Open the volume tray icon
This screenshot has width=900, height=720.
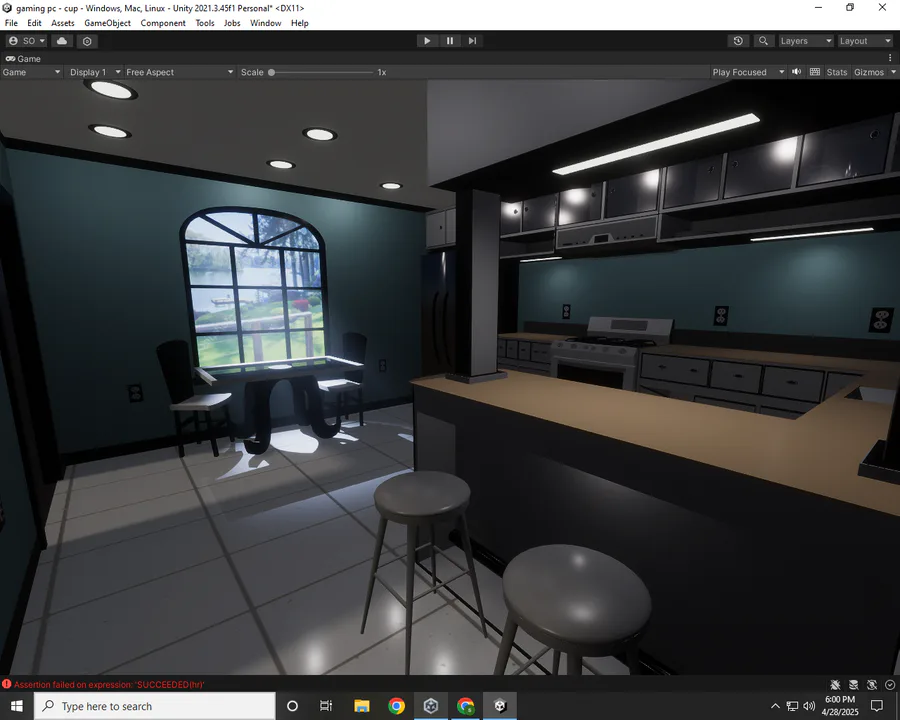tap(809, 706)
